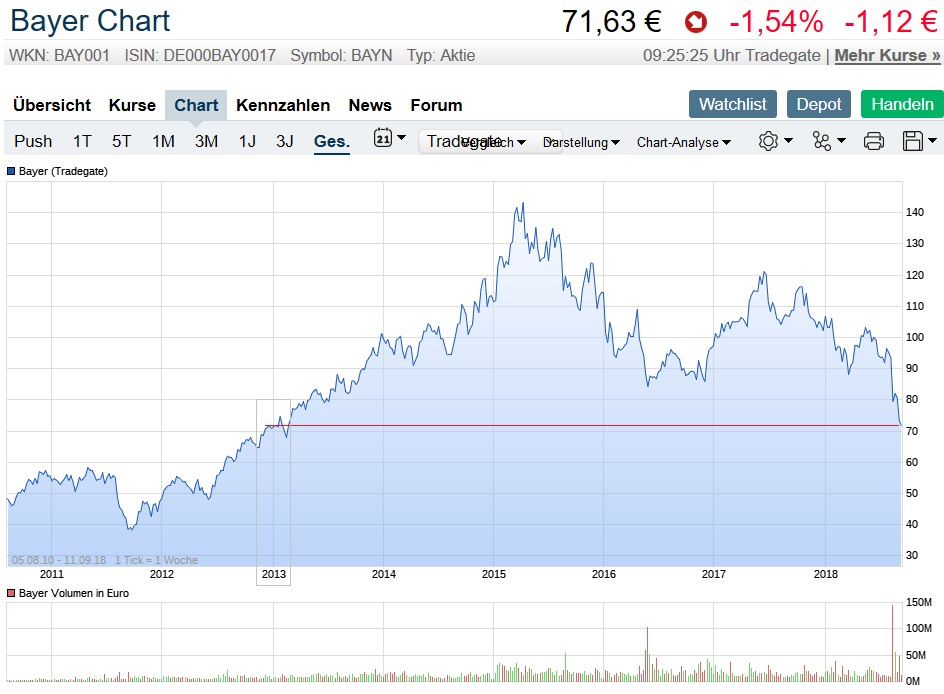Click the share chart icon
Viewport: 944px width, 694px height.
828,142
